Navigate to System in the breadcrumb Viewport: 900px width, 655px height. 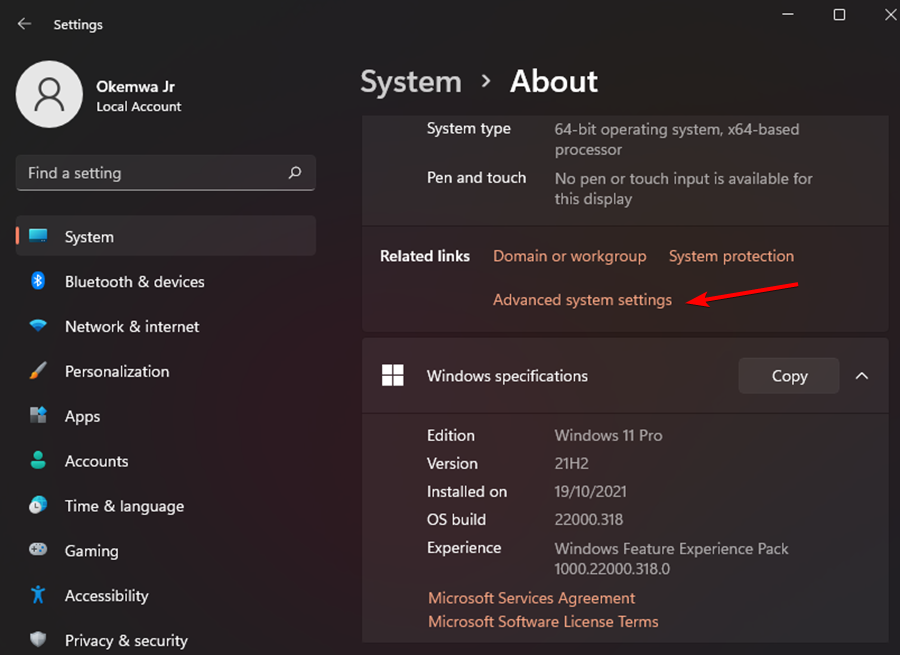tap(410, 82)
